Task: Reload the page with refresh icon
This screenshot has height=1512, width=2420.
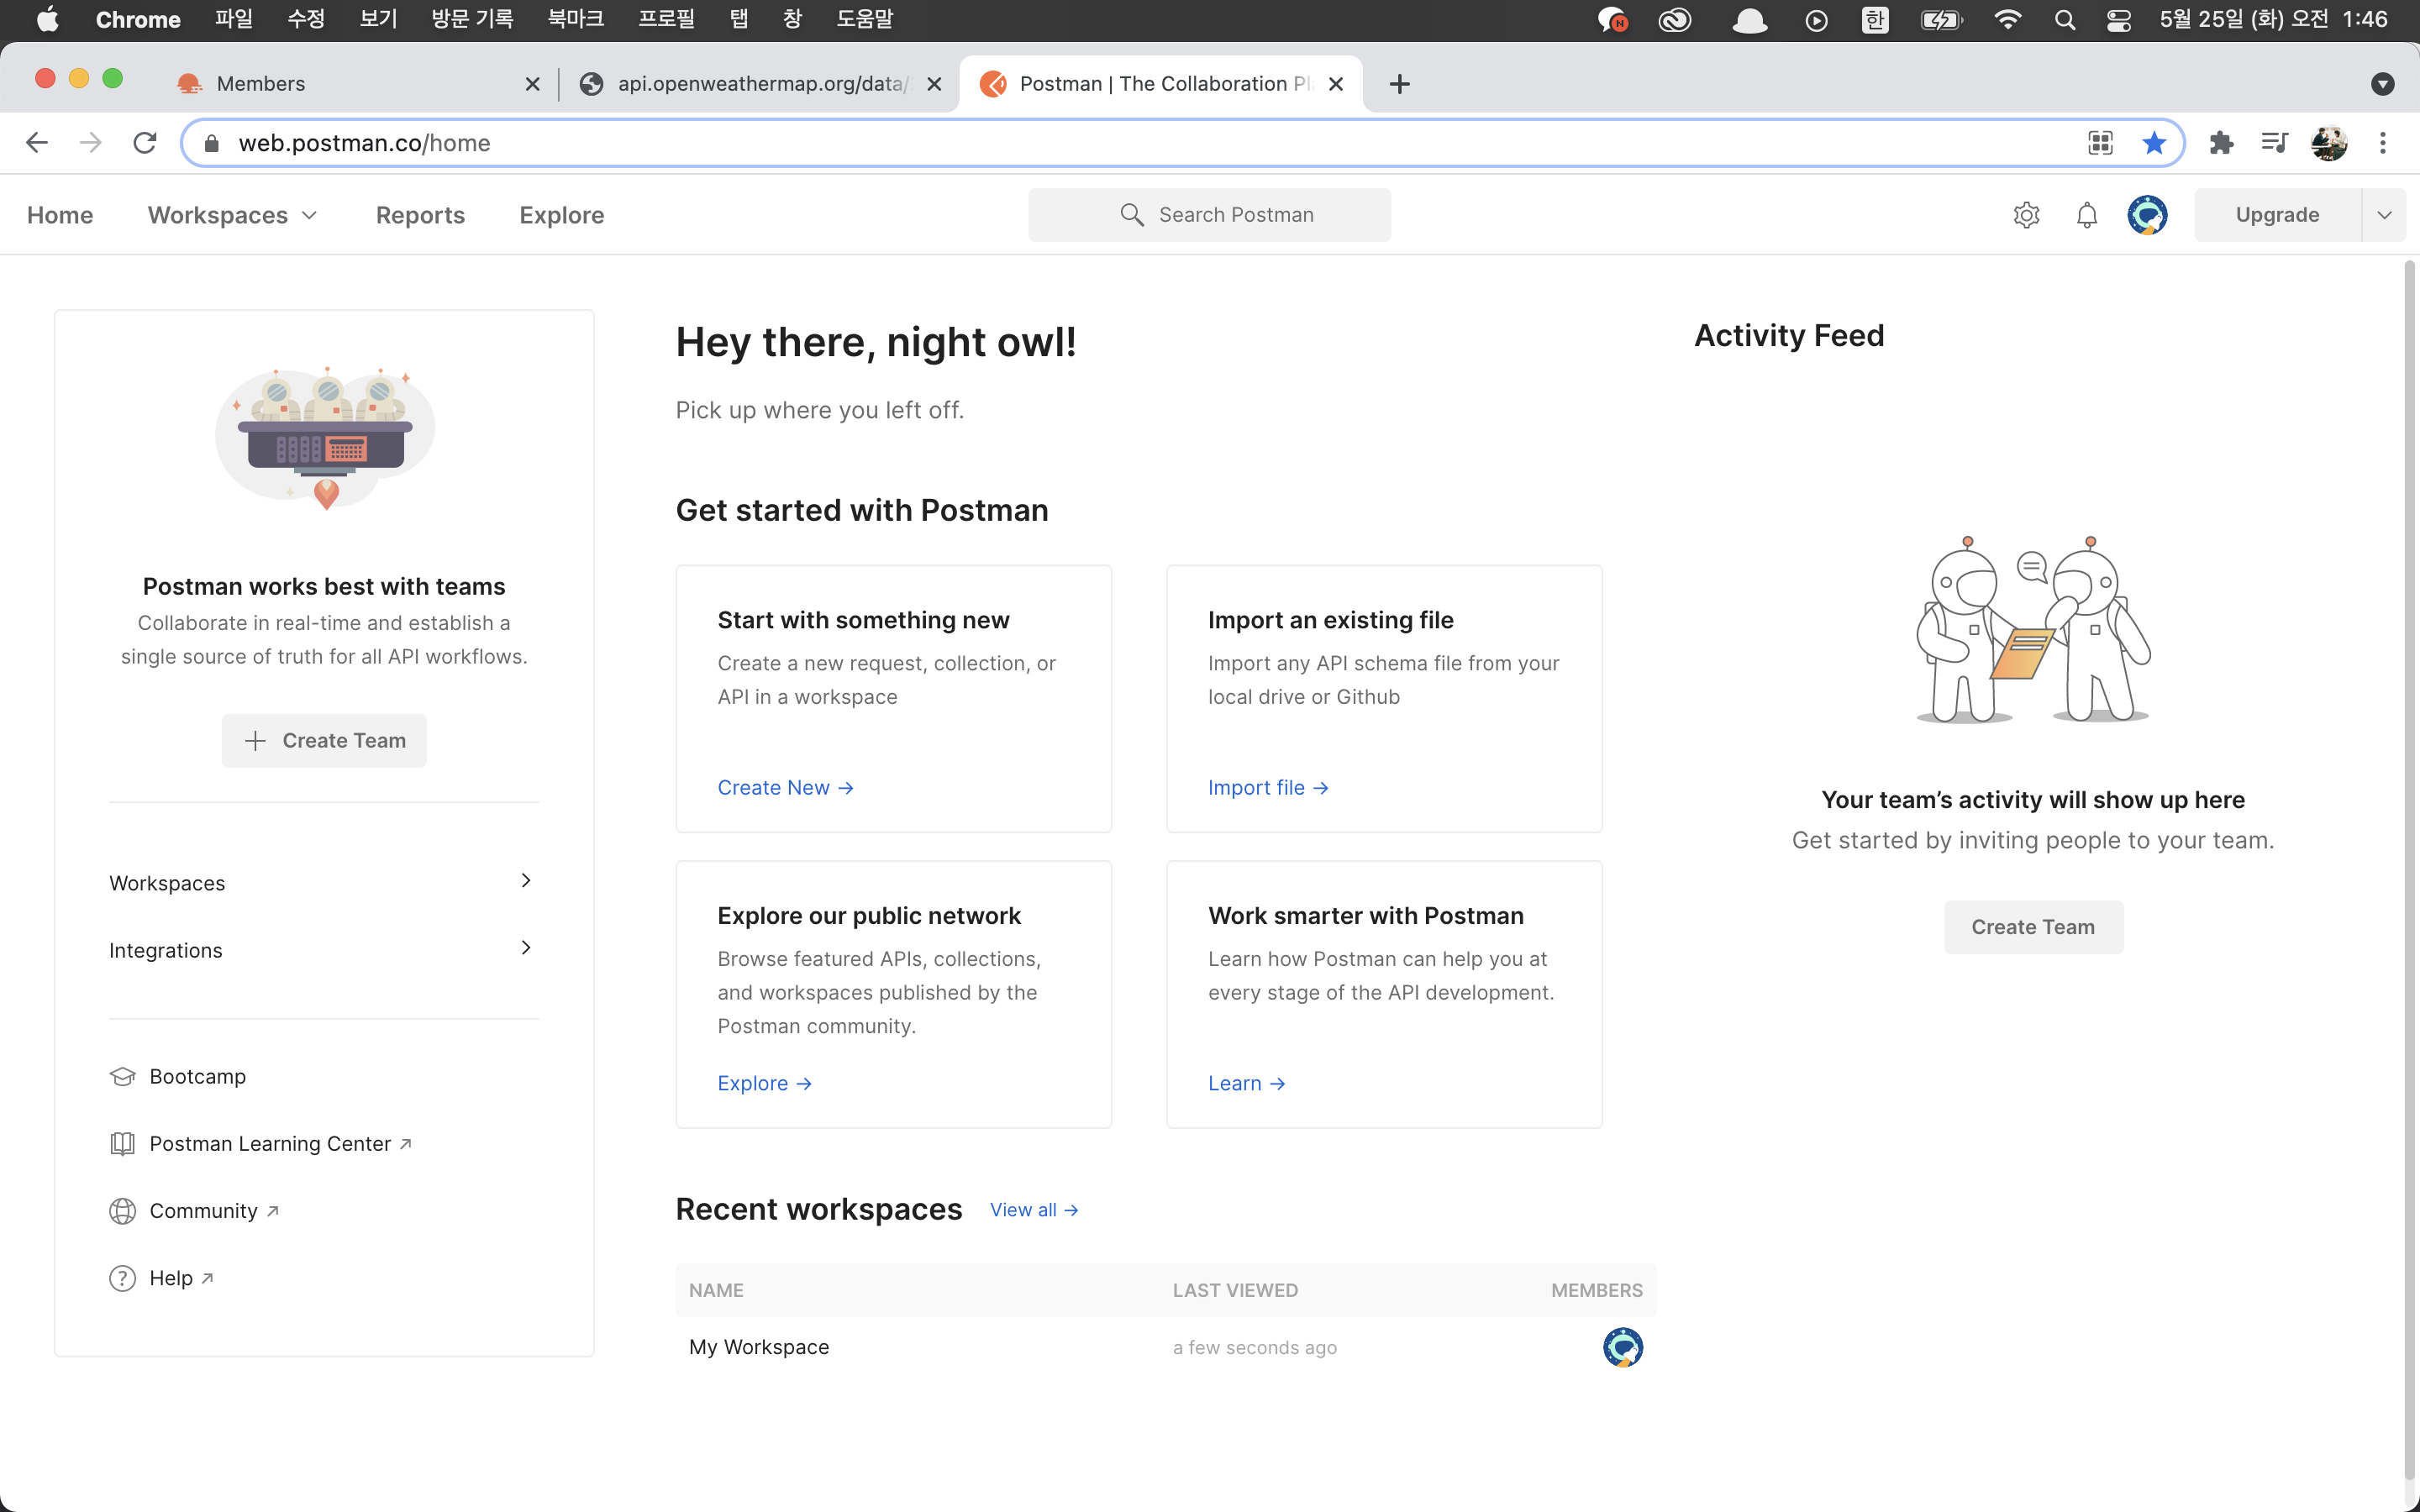Action: 145,143
